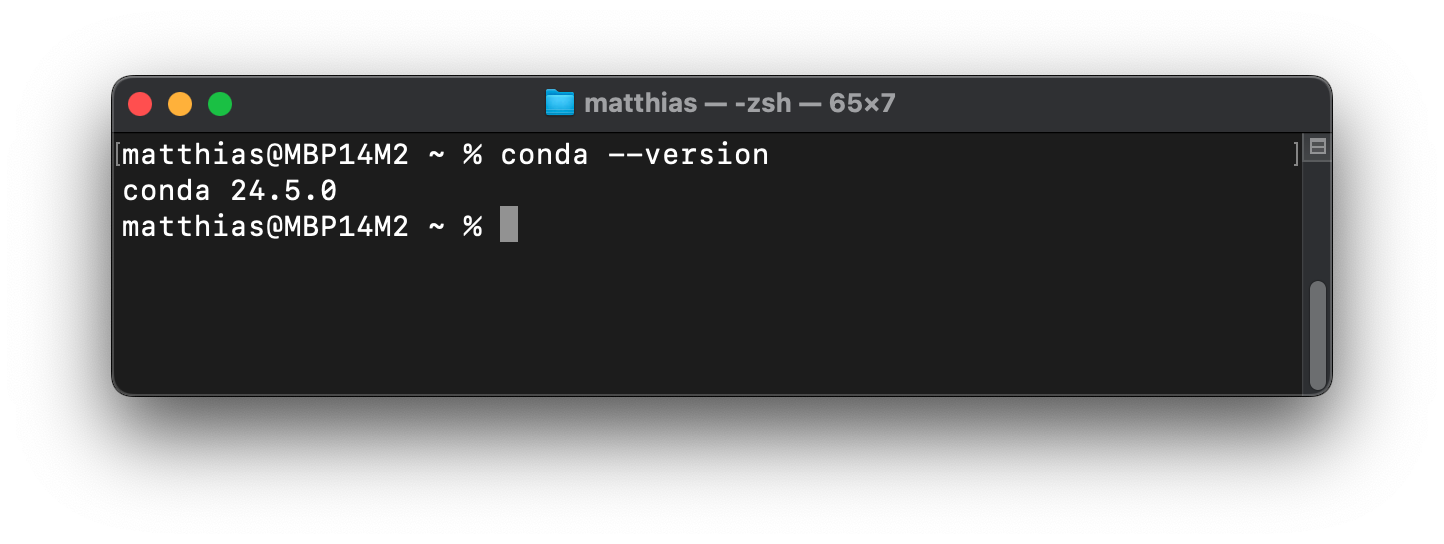Click the gray block cursor at the prompt
Screen dimensions: 1444x544
point(509,225)
